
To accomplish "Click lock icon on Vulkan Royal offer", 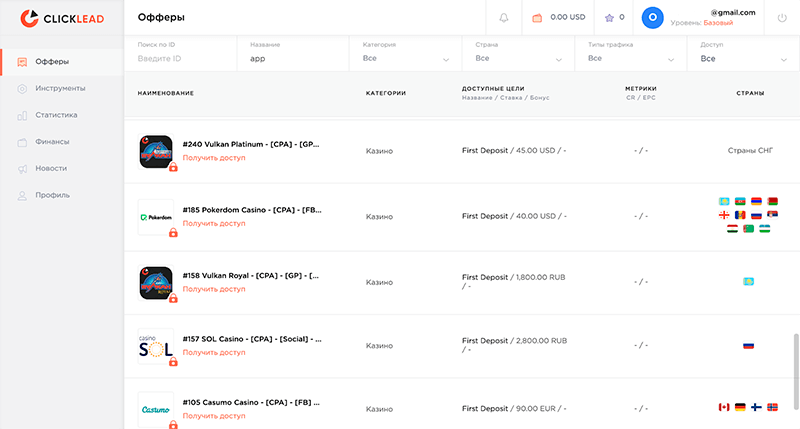I will coord(173,298).
